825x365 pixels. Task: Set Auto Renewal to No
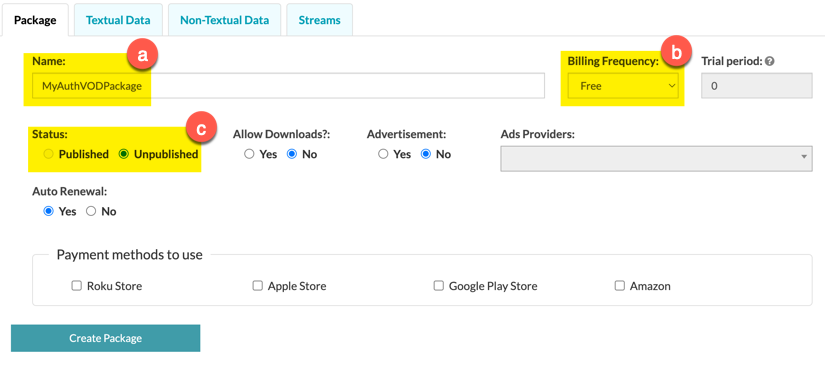point(91,211)
